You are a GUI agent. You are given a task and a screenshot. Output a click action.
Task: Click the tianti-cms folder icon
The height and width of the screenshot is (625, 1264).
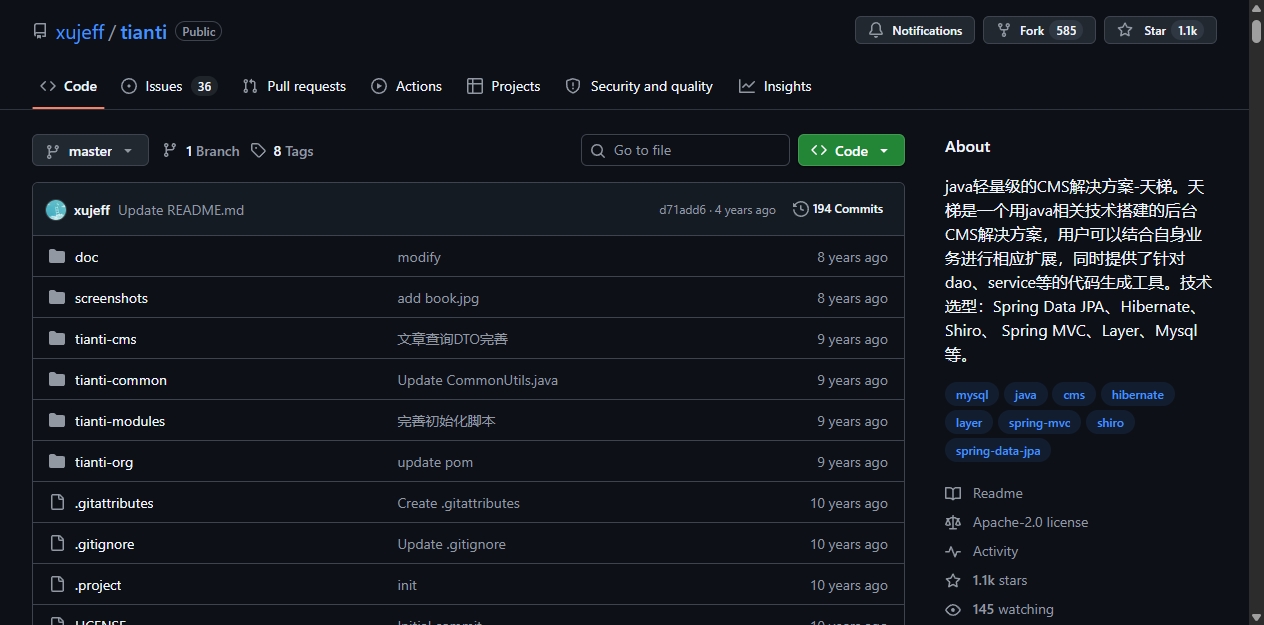[57, 339]
